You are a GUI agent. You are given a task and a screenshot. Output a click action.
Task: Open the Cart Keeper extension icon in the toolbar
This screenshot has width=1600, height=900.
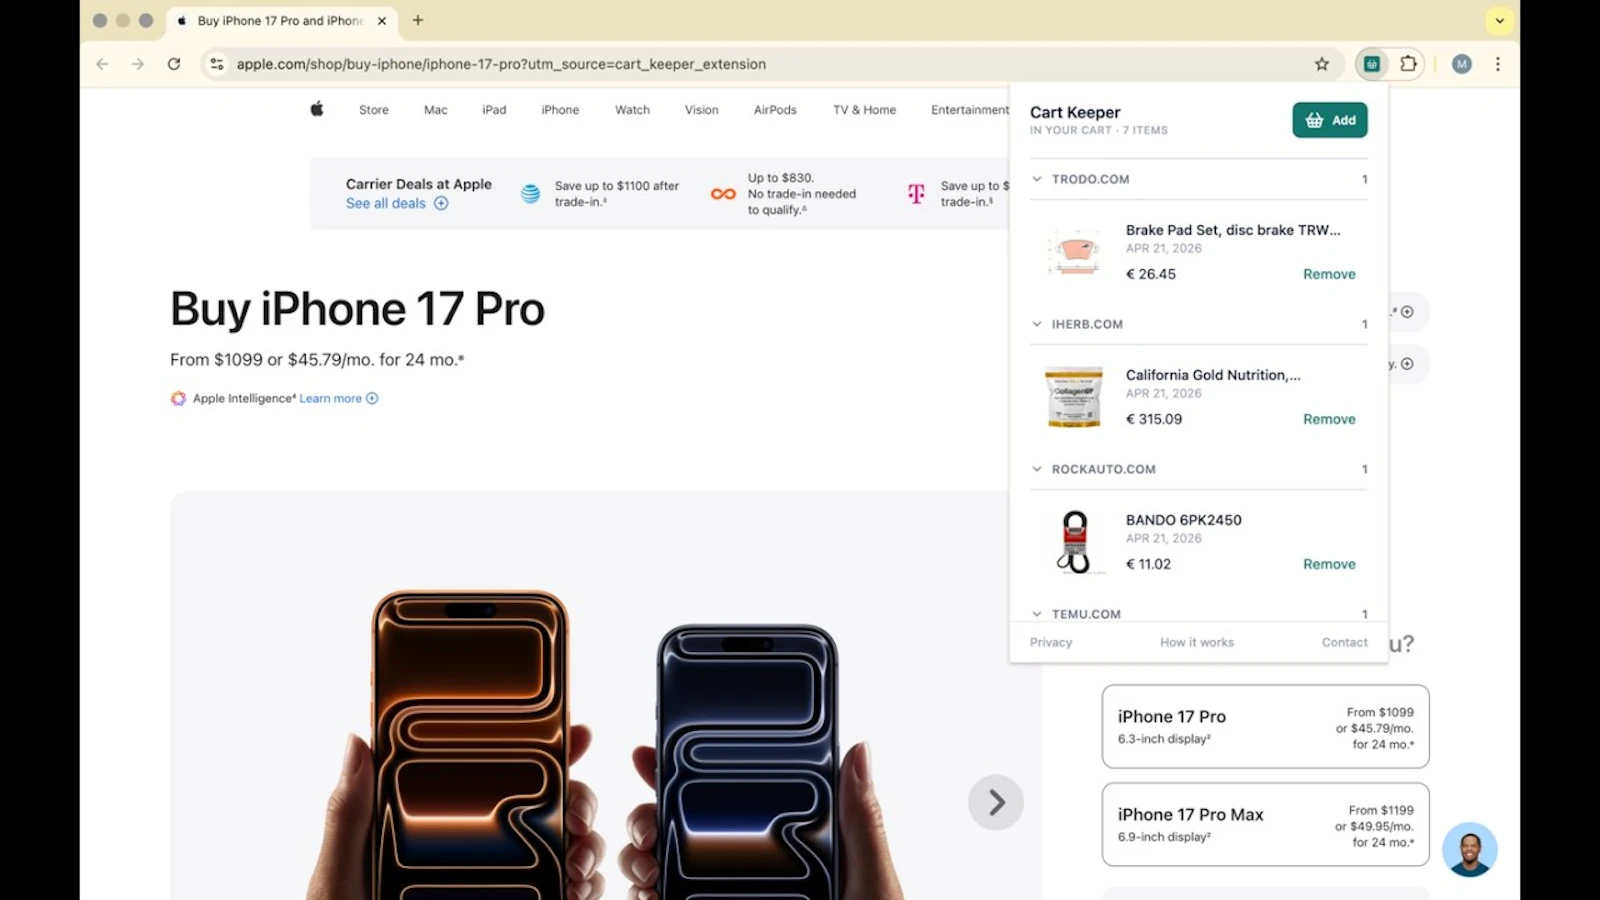point(1371,63)
